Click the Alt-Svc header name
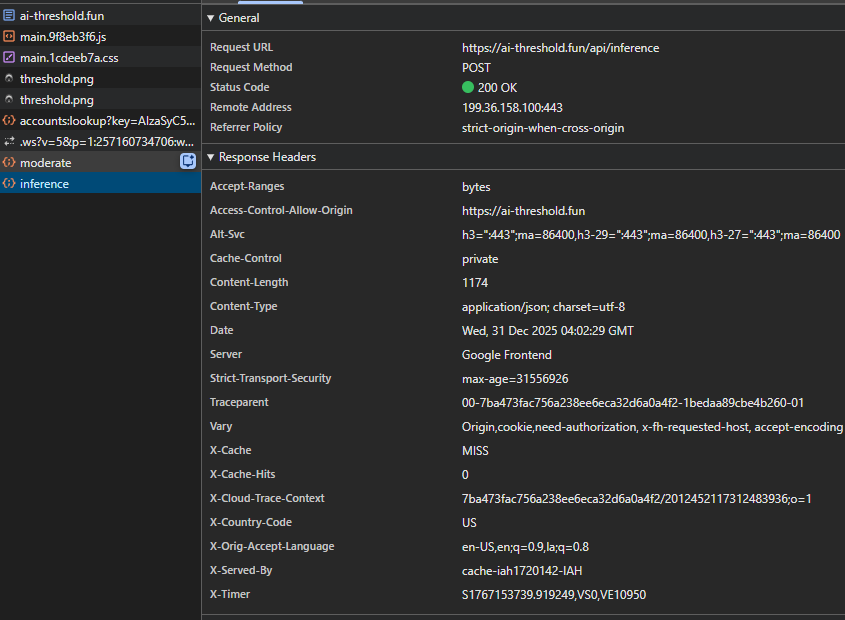Image resolution: width=845 pixels, height=620 pixels. pos(227,234)
